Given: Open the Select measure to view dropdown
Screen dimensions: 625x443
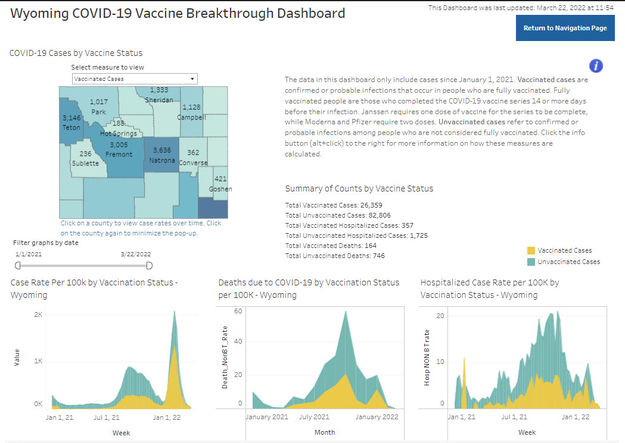Looking at the screenshot, I should coord(135,78).
